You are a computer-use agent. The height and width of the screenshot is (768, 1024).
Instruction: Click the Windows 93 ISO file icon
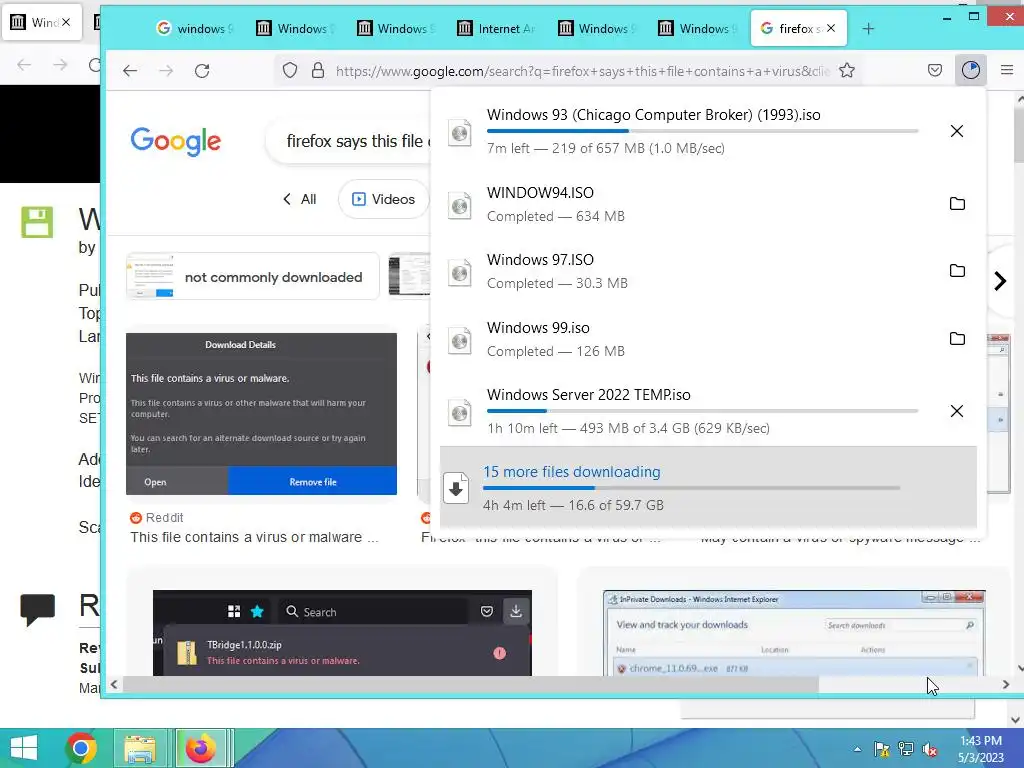tap(460, 133)
